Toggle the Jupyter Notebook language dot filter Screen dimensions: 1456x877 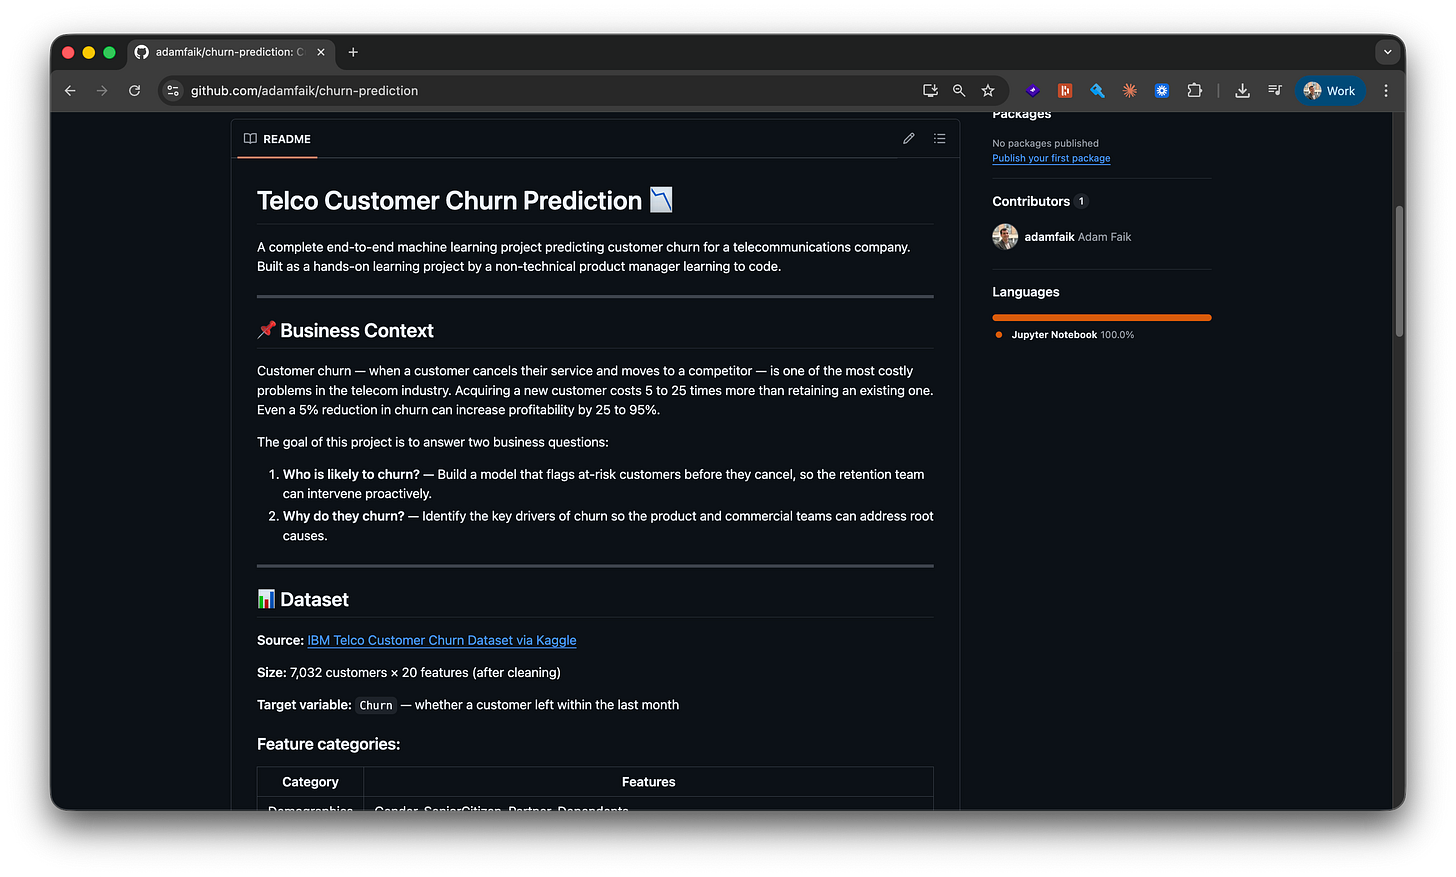997,334
